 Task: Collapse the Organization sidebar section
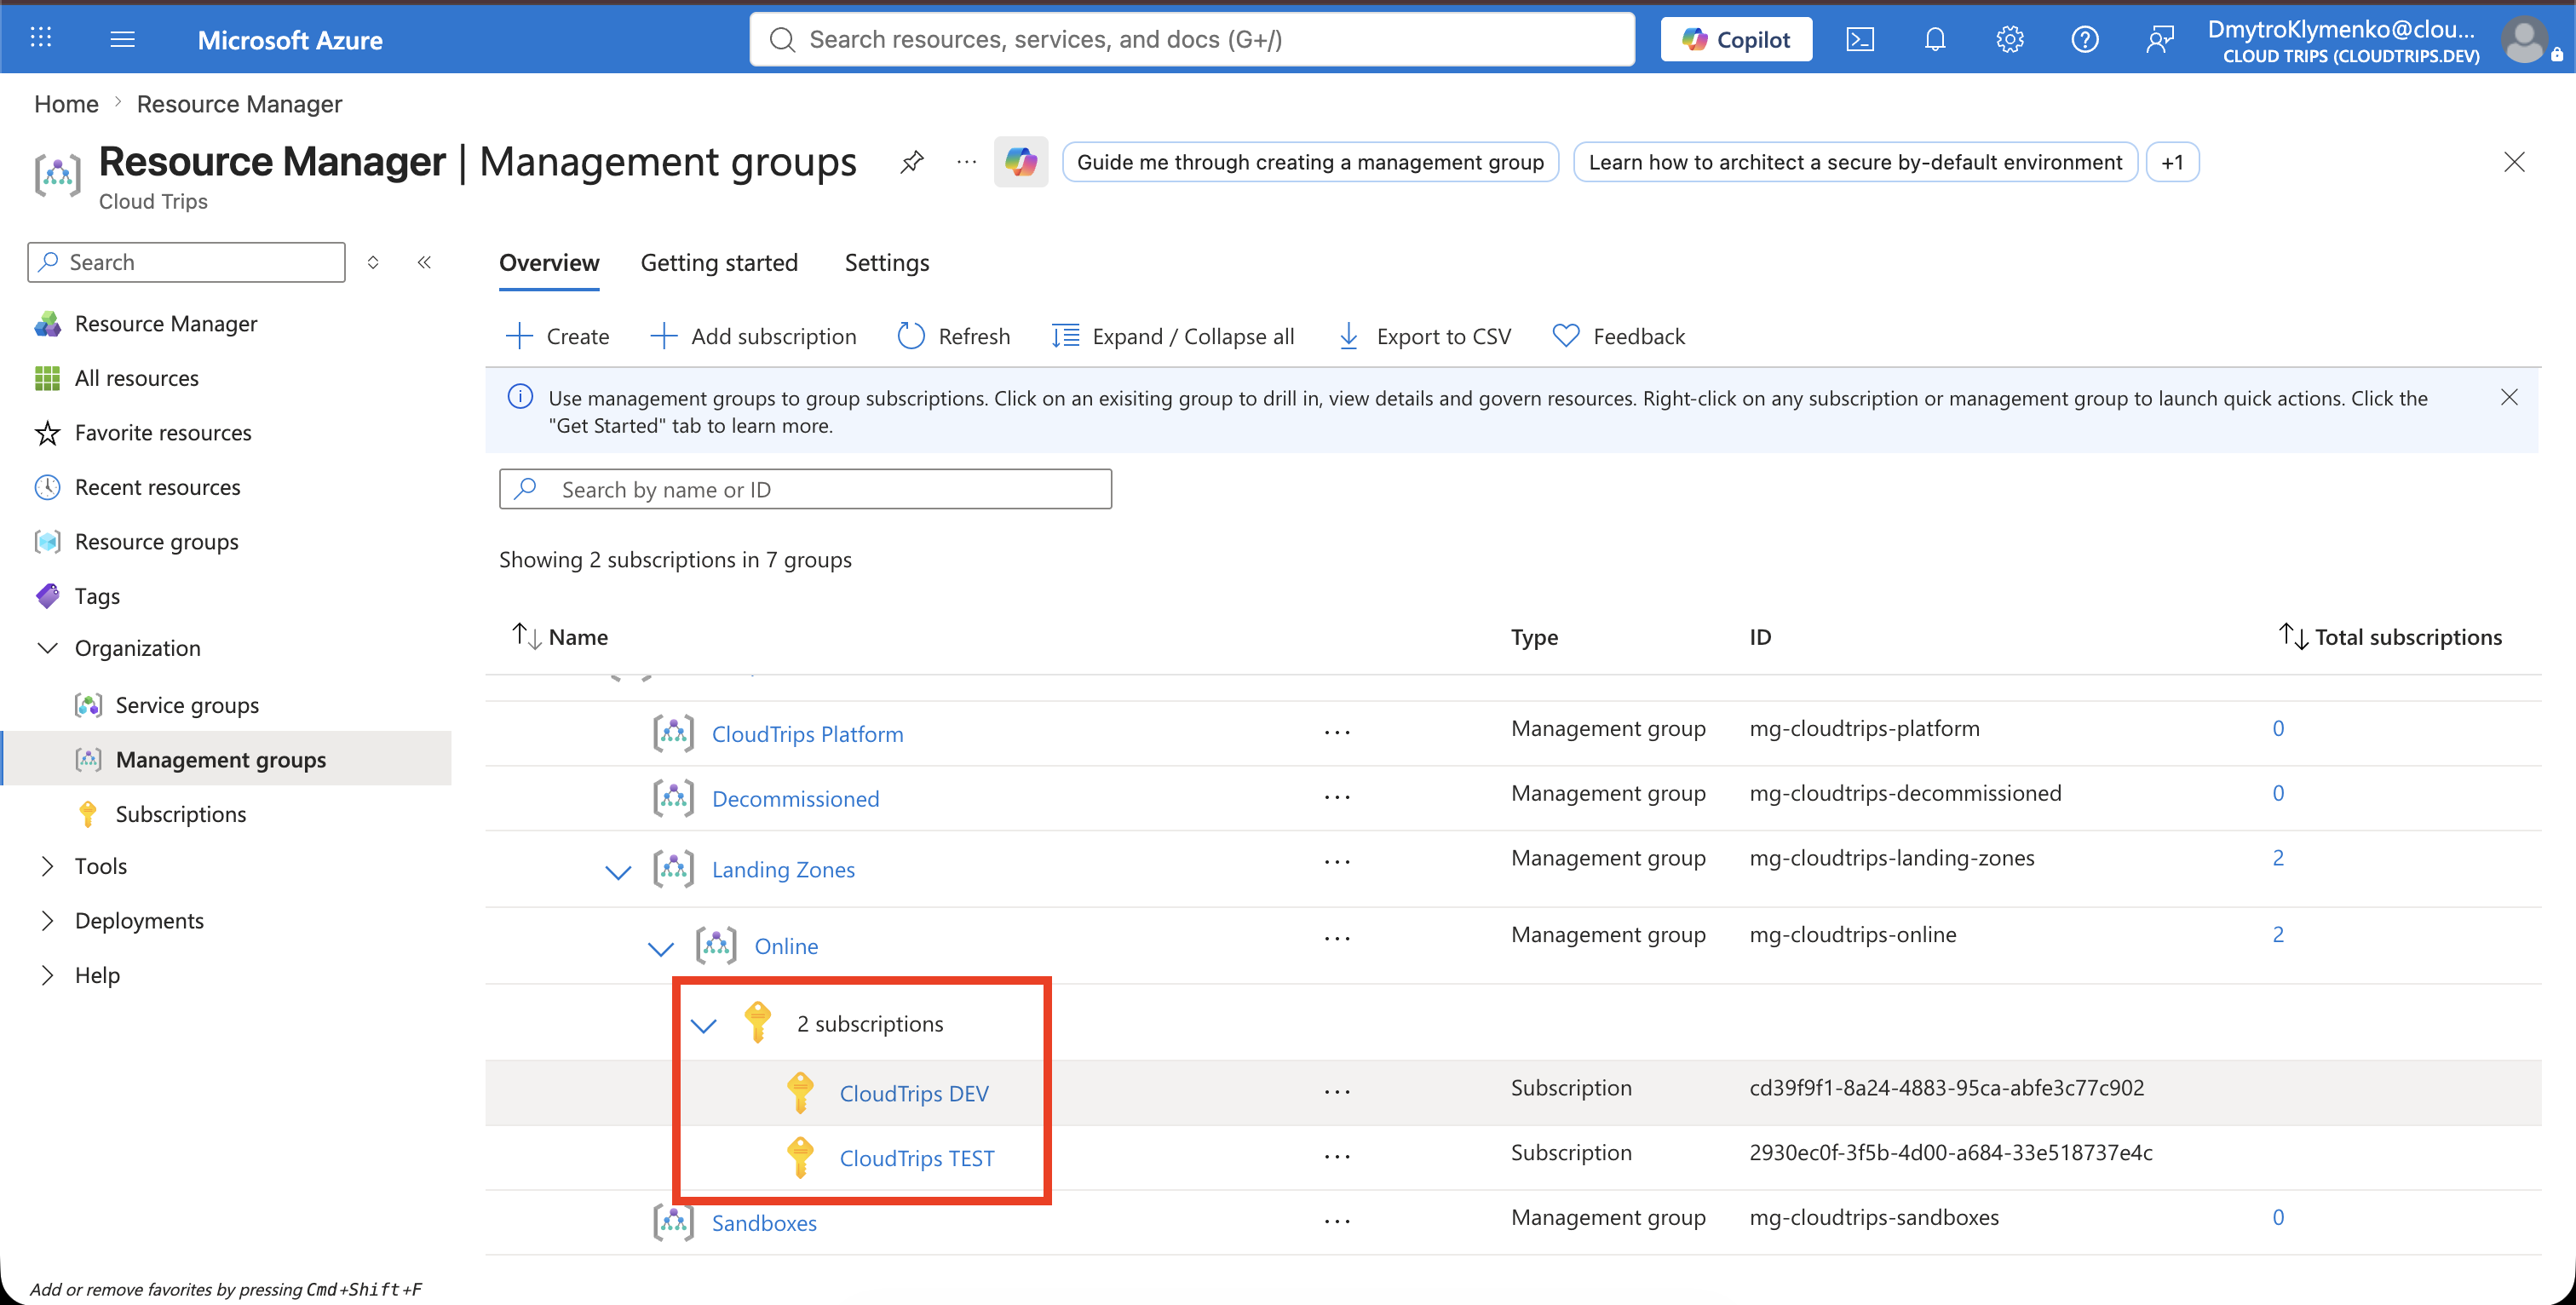click(47, 648)
